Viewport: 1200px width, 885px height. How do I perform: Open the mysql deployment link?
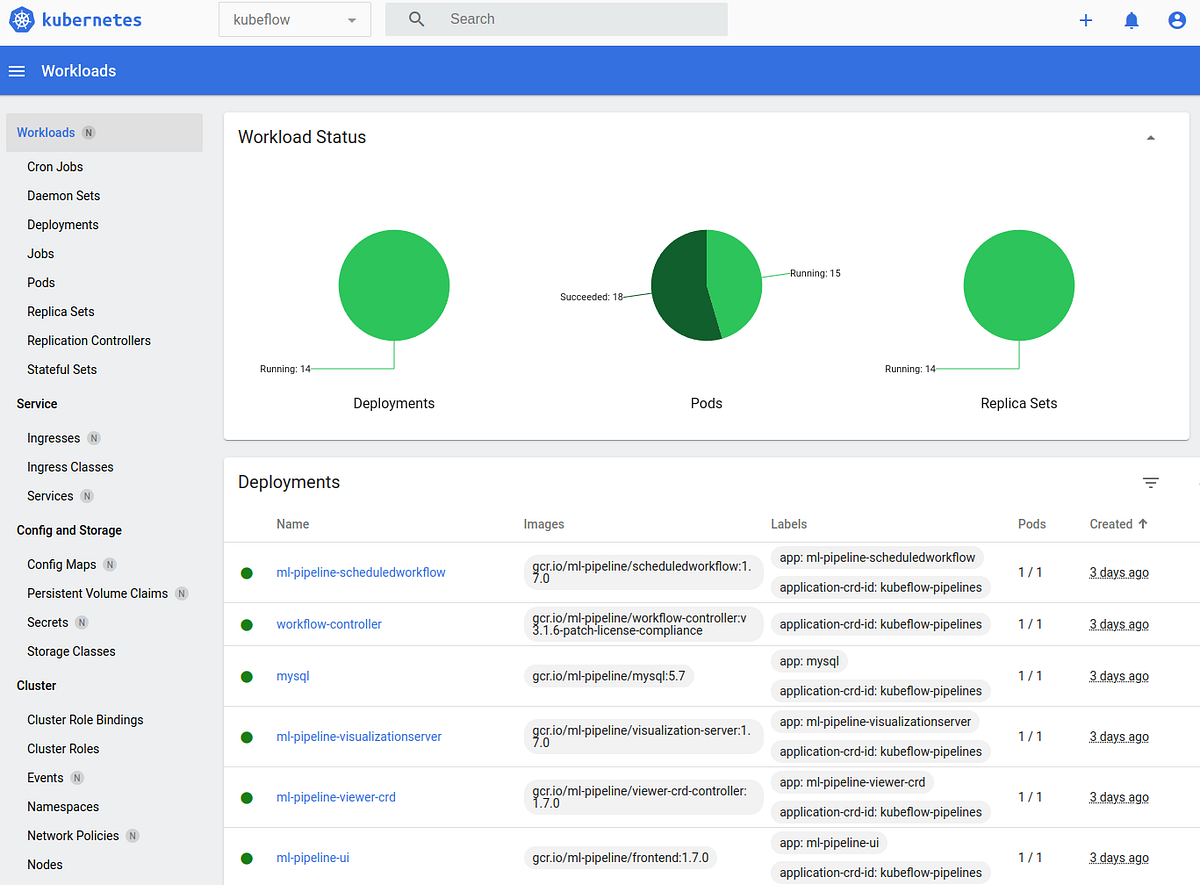point(293,677)
